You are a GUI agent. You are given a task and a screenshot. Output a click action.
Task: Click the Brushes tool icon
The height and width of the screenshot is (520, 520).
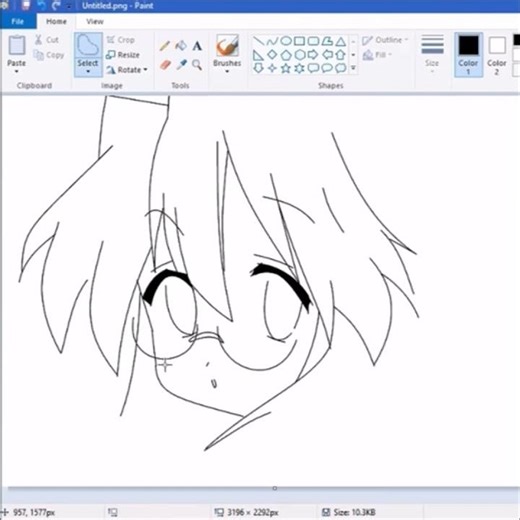click(x=227, y=46)
